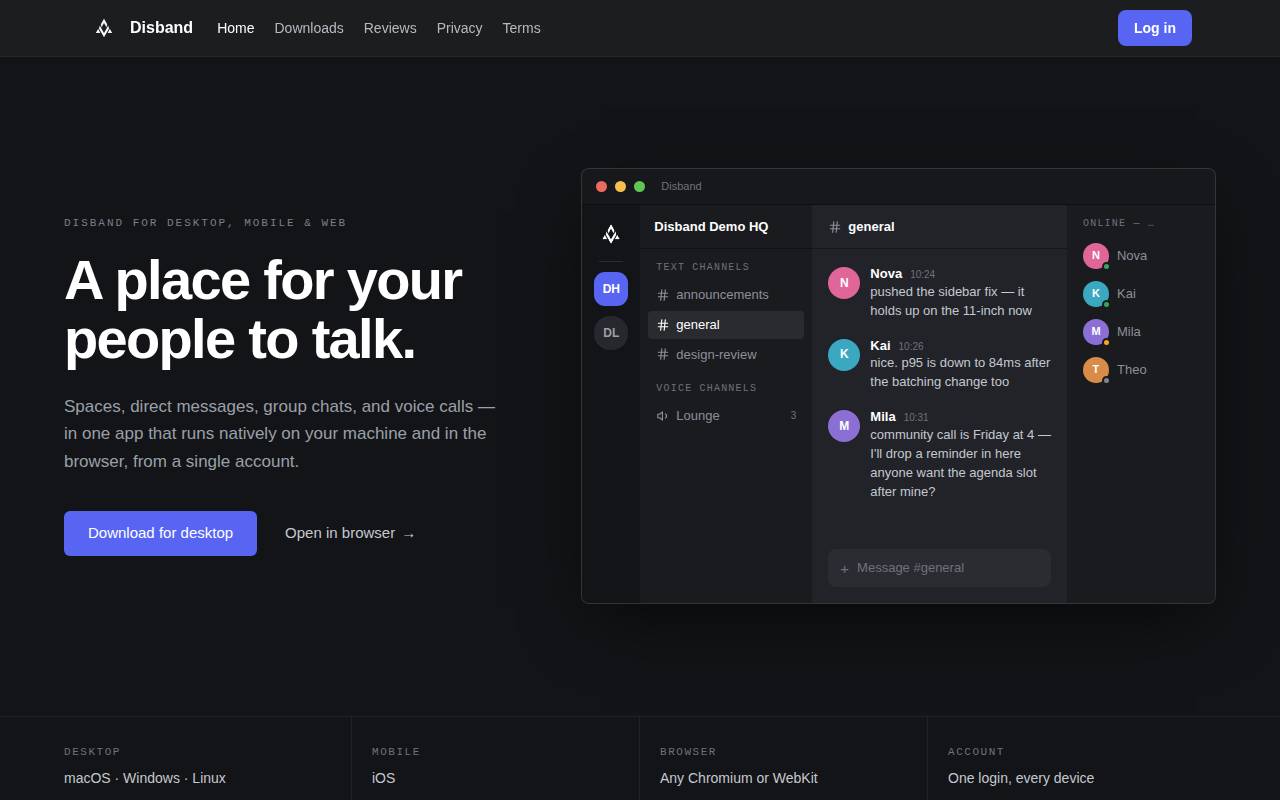Click the Disband home icon in app sidebar

click(611, 234)
